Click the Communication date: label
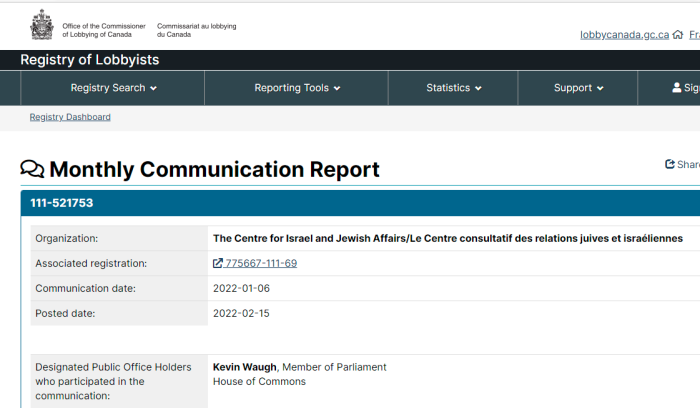Viewport: 700px width, 408px height. [x=85, y=288]
